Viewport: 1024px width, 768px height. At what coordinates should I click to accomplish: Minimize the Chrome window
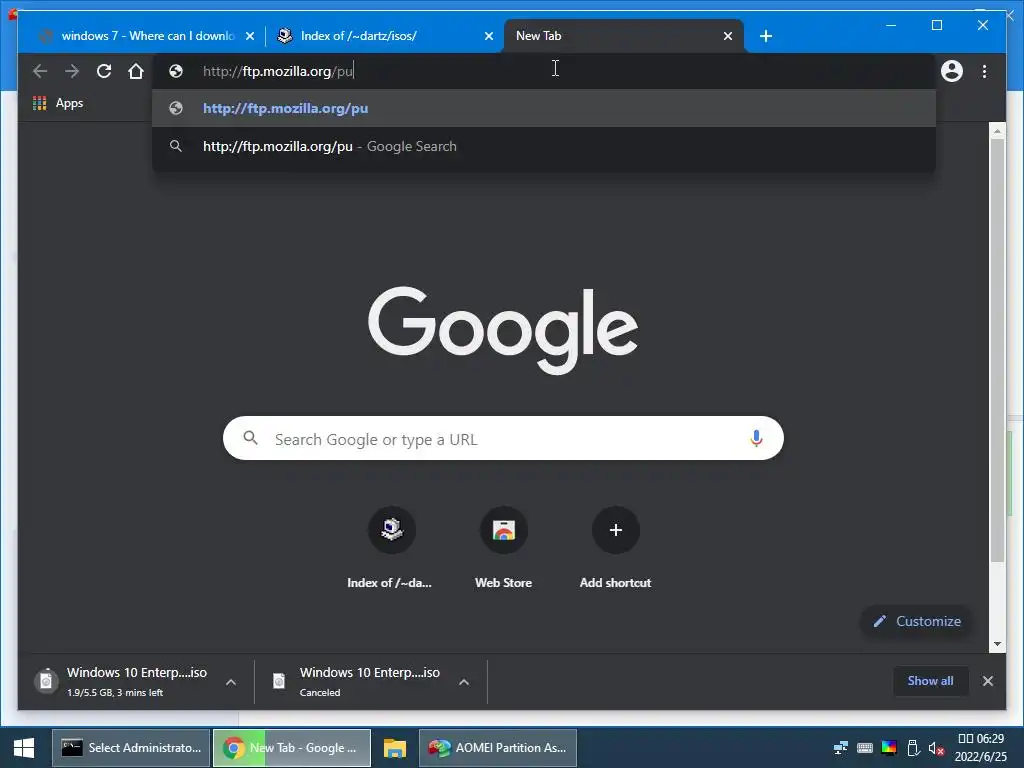pyautogui.click(x=891, y=25)
